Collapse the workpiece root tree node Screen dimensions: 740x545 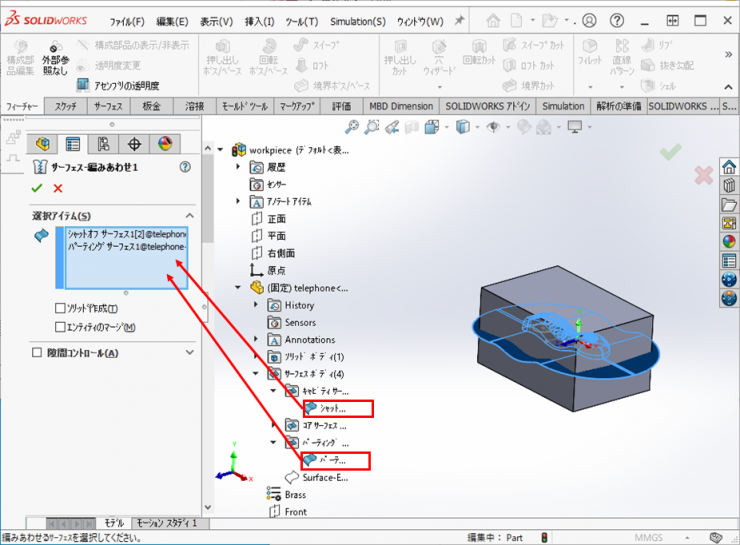point(221,149)
